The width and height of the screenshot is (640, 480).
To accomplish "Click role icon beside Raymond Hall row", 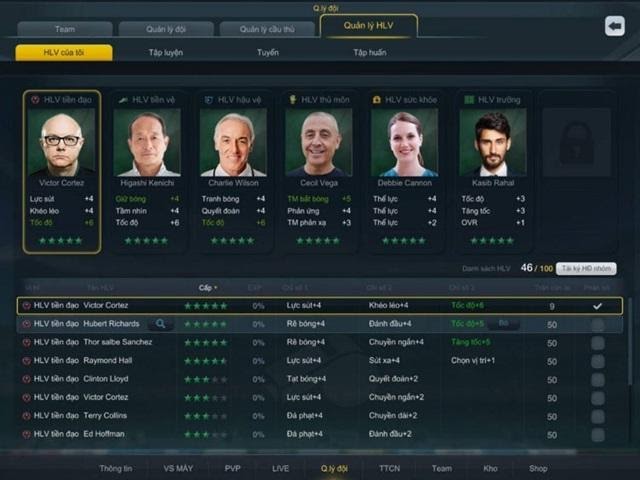I will [27, 360].
